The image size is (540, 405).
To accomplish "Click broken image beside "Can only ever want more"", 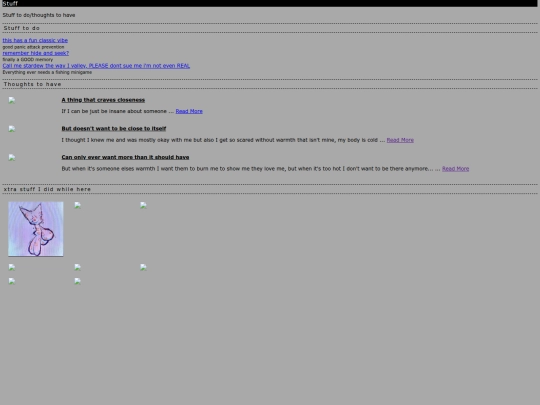I will click(x=12, y=157).
